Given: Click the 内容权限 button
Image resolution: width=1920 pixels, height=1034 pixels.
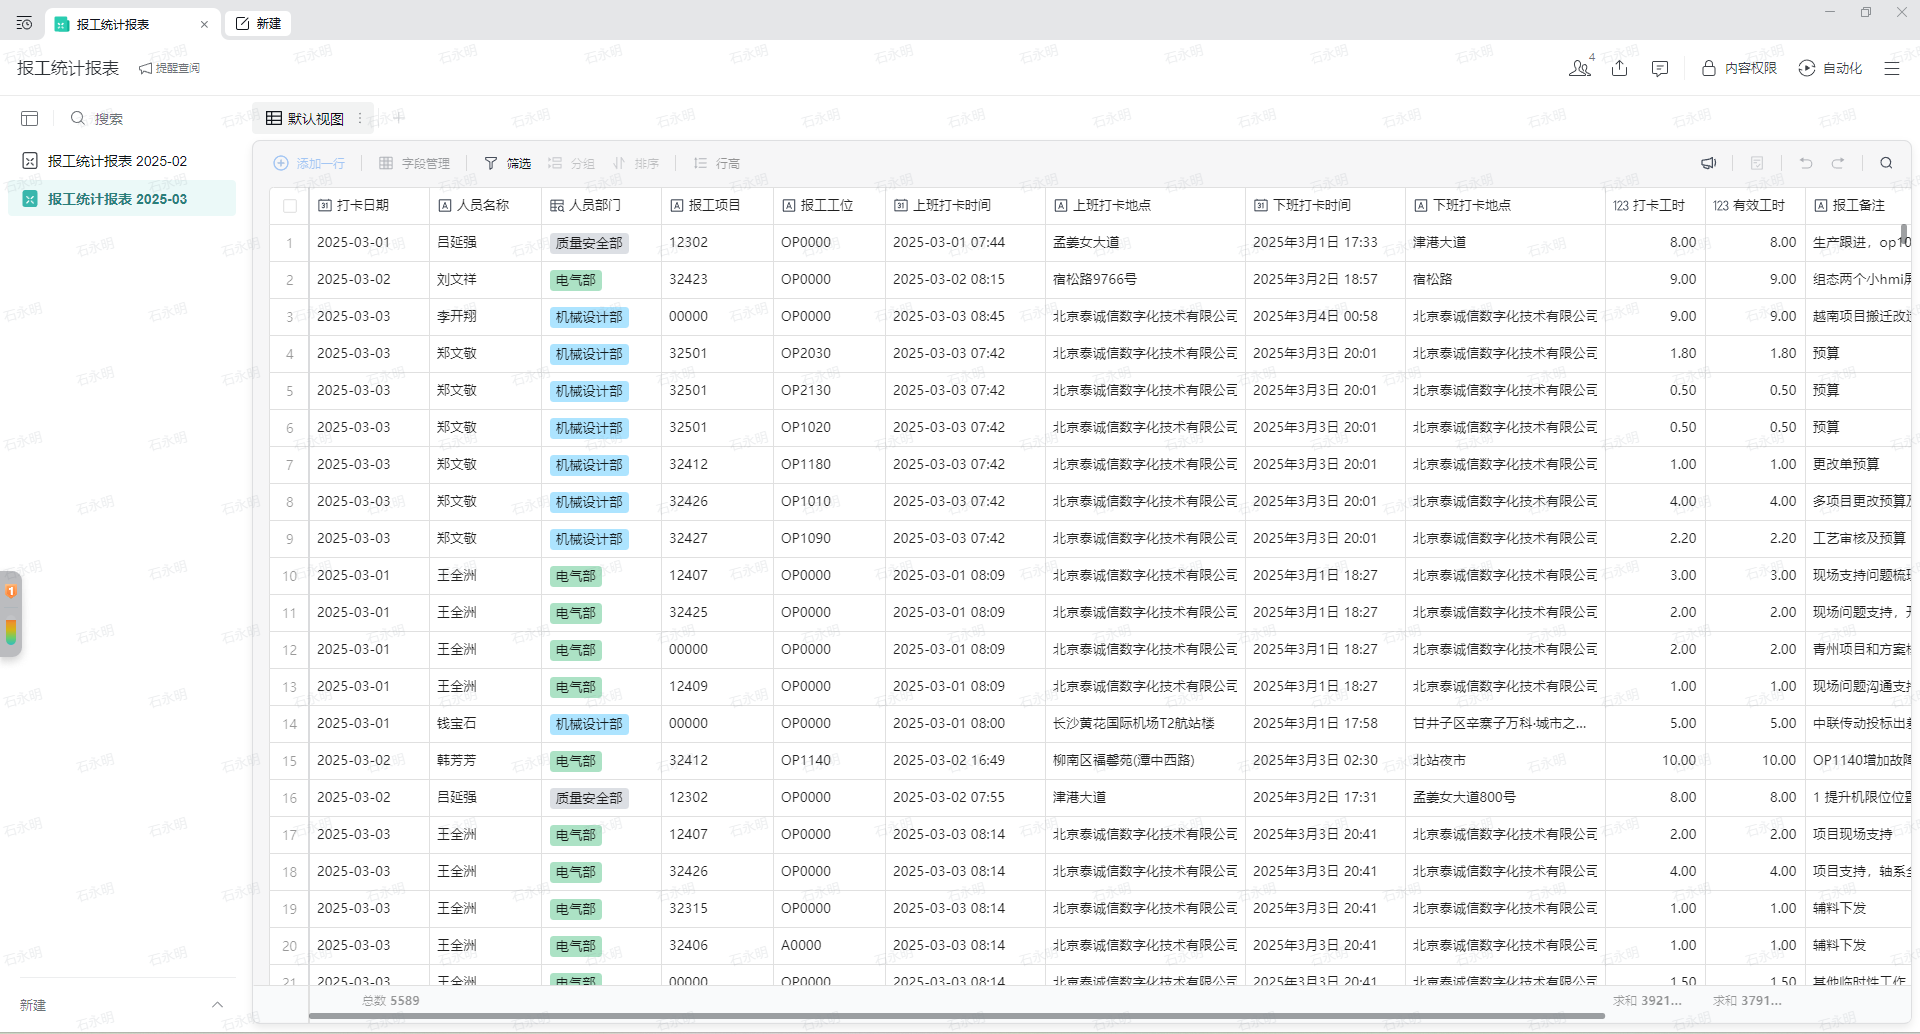Looking at the screenshot, I should (1739, 68).
